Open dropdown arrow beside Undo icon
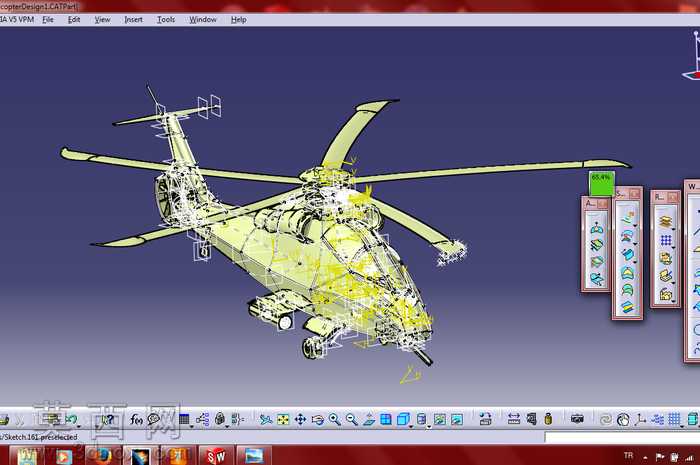Image resolution: width=700 pixels, height=465 pixels. pyautogui.click(x=79, y=426)
